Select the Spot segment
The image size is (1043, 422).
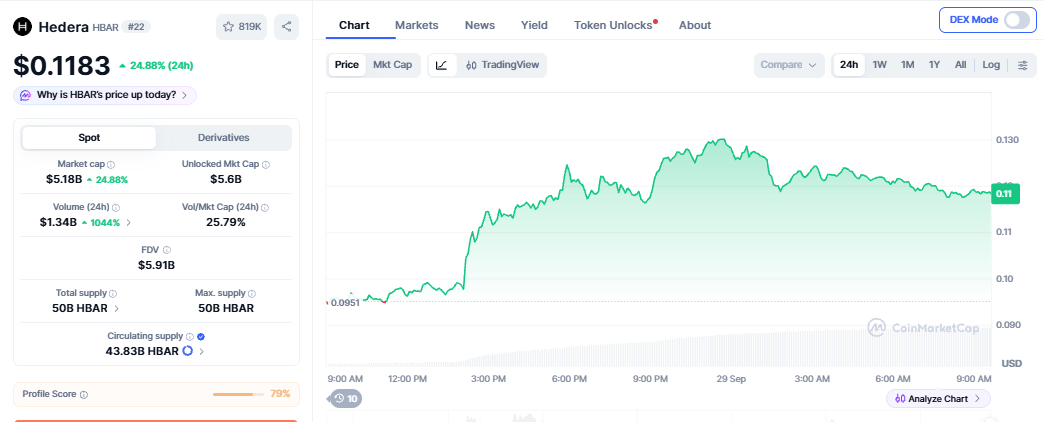(89, 138)
